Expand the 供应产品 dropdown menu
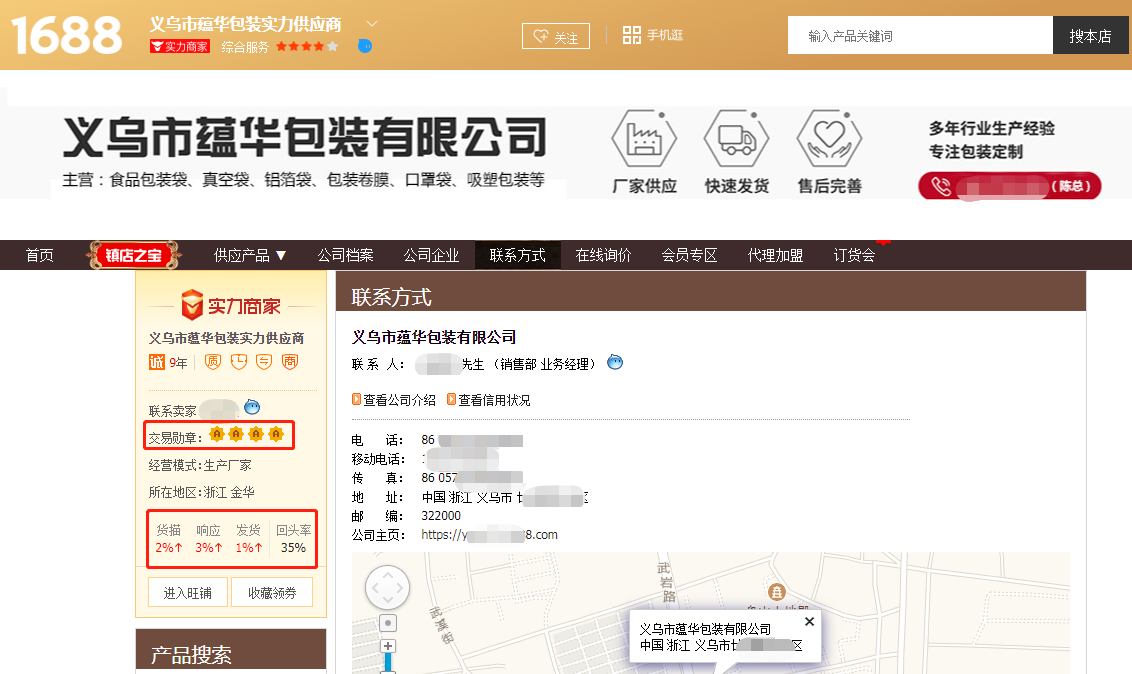Screen dimensions: 1132x674 click(x=250, y=255)
